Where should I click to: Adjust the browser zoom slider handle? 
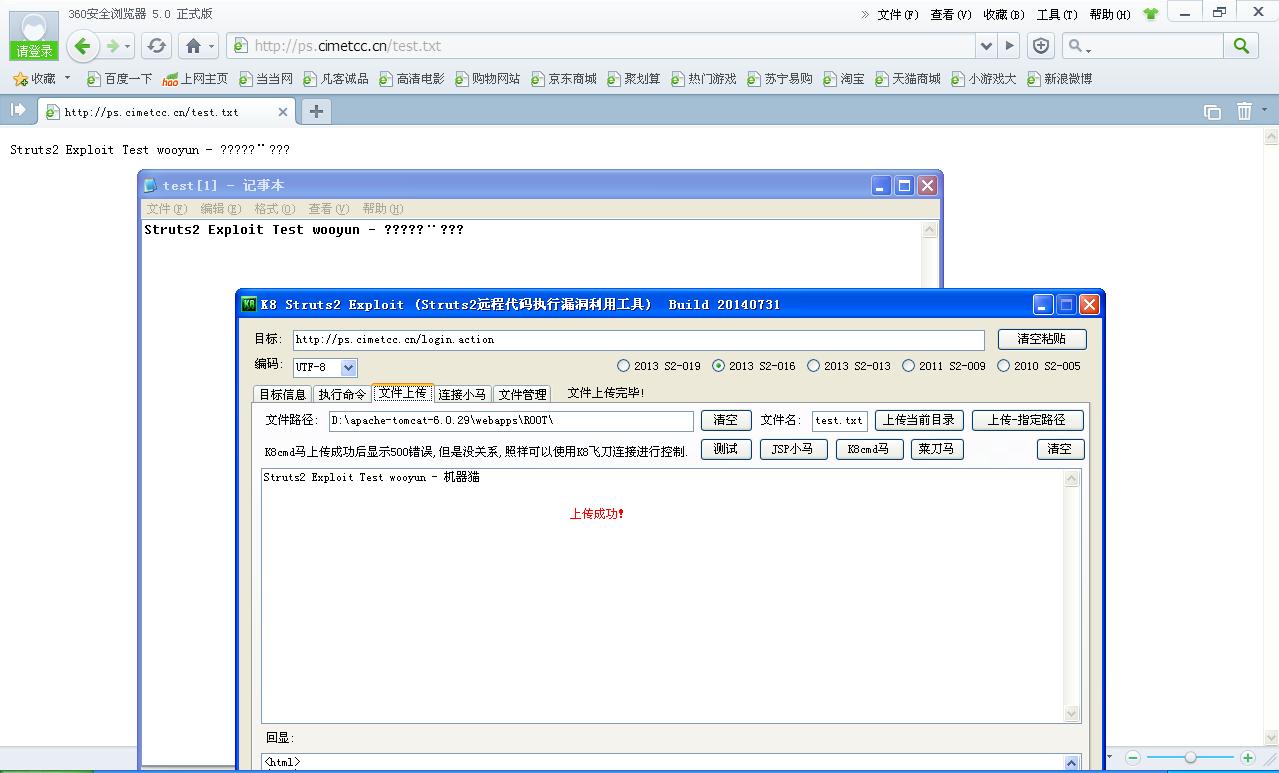point(1190,757)
